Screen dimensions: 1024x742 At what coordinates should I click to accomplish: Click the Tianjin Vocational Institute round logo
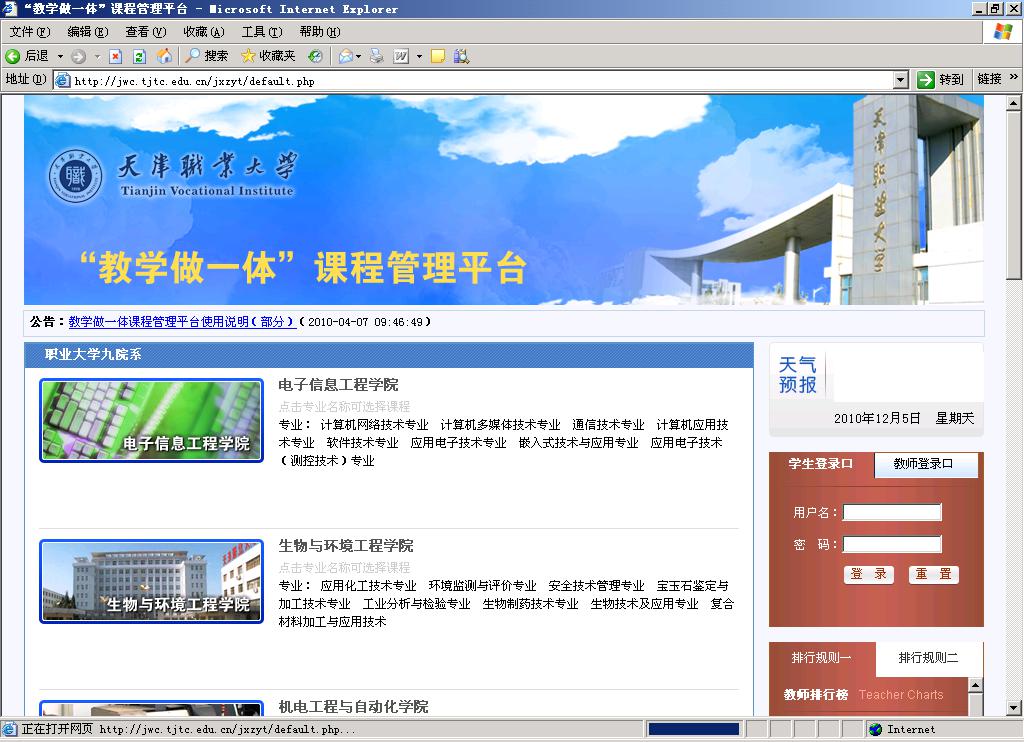[x=76, y=176]
